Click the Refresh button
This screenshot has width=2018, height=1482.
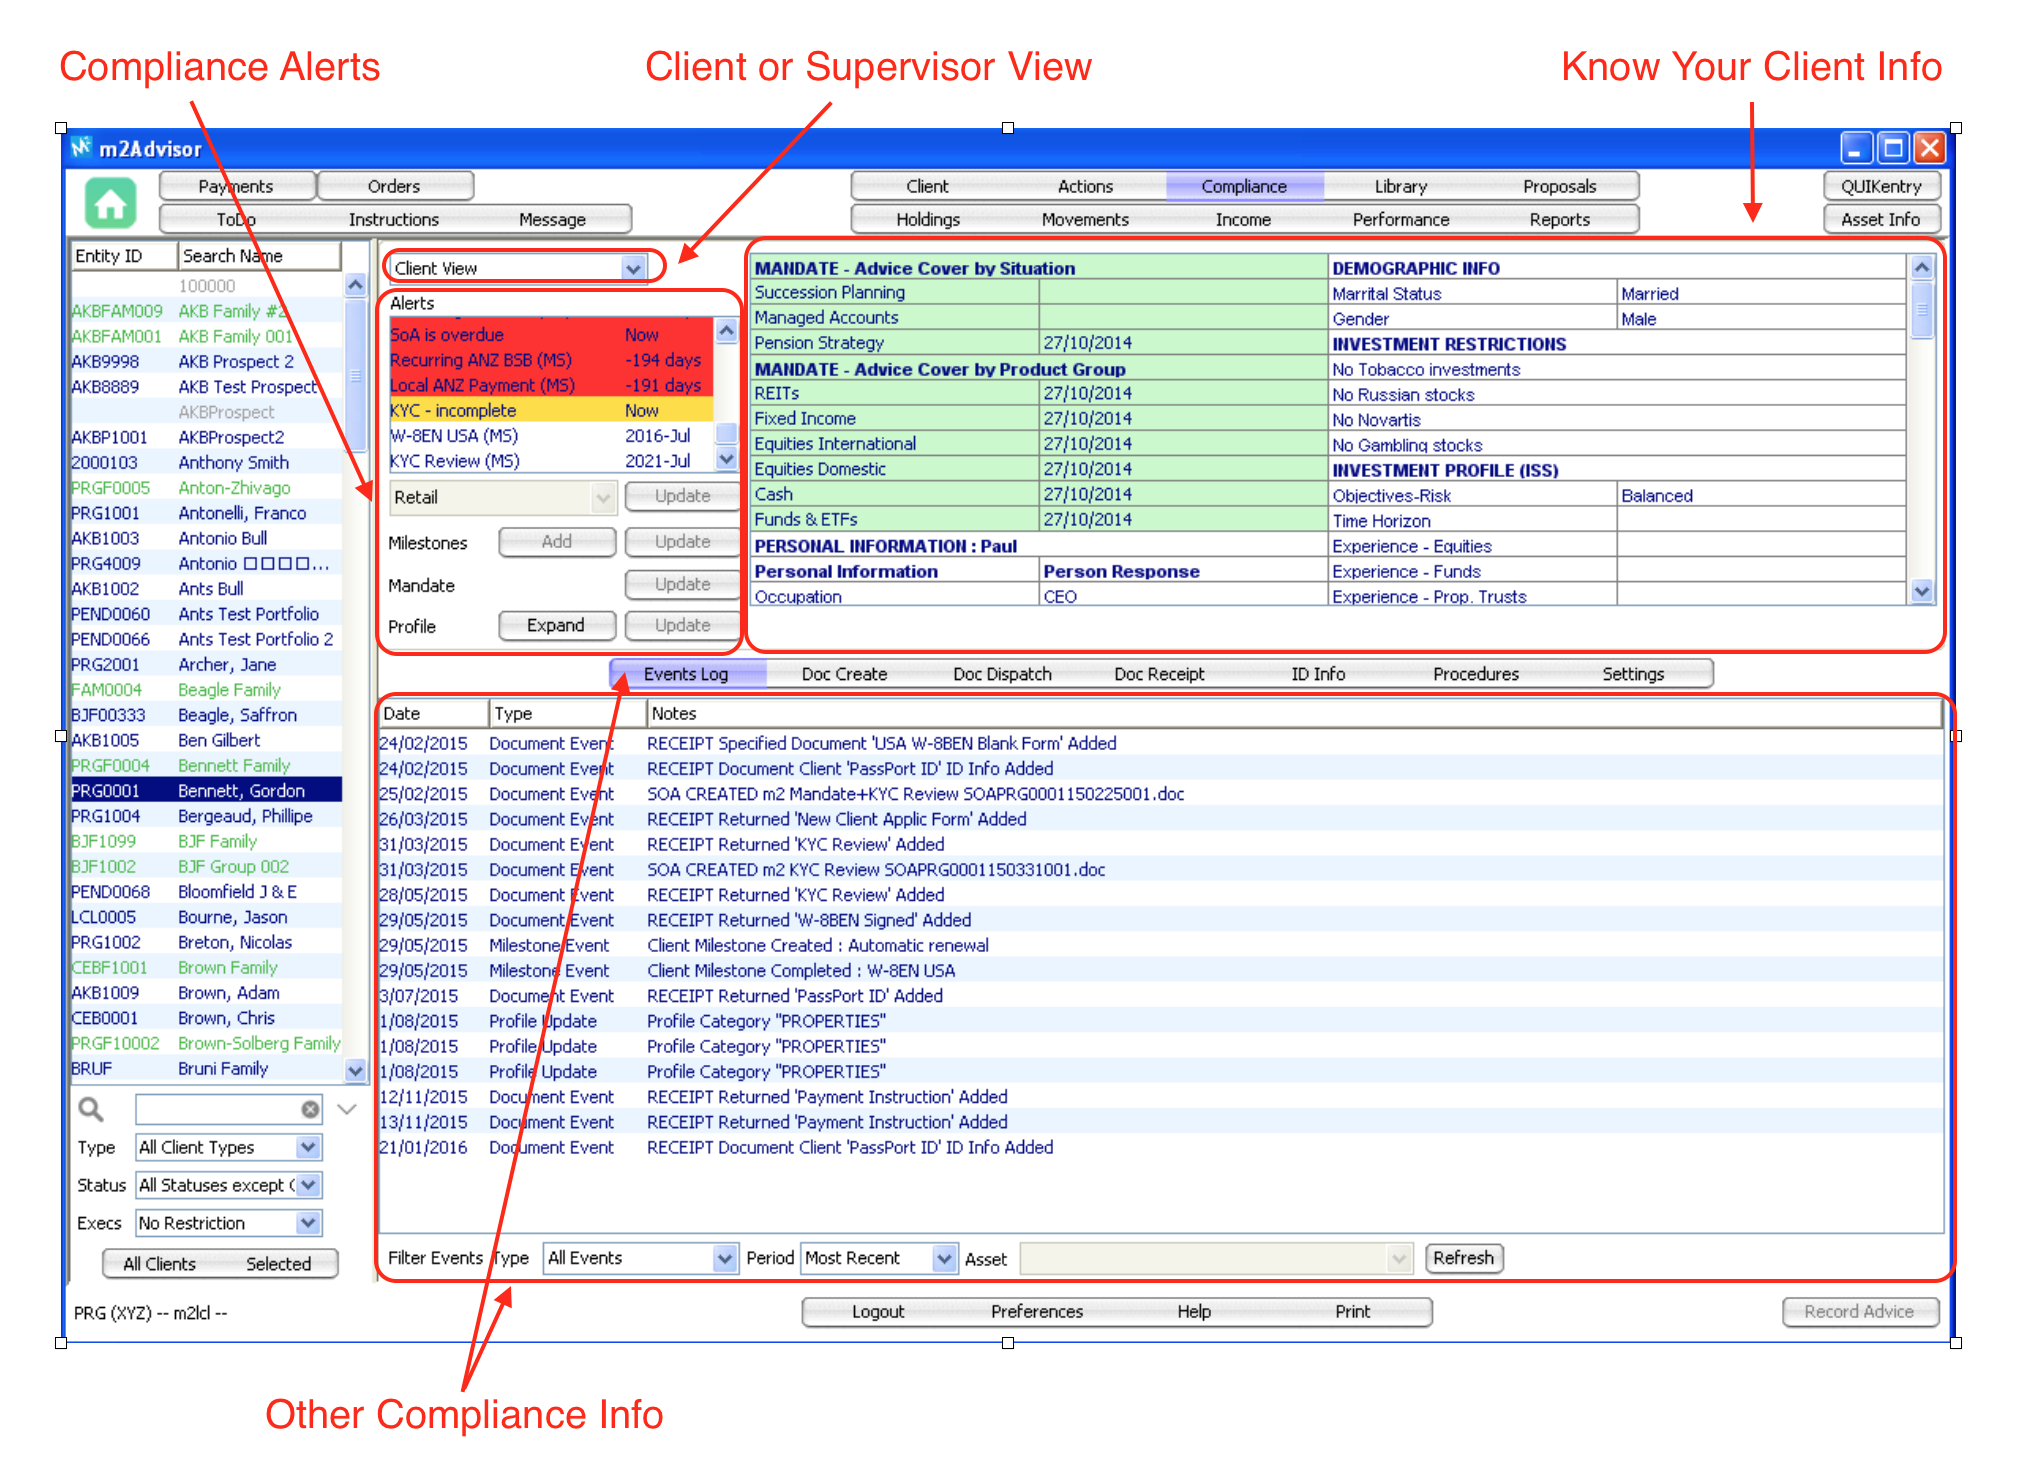[x=1462, y=1258]
